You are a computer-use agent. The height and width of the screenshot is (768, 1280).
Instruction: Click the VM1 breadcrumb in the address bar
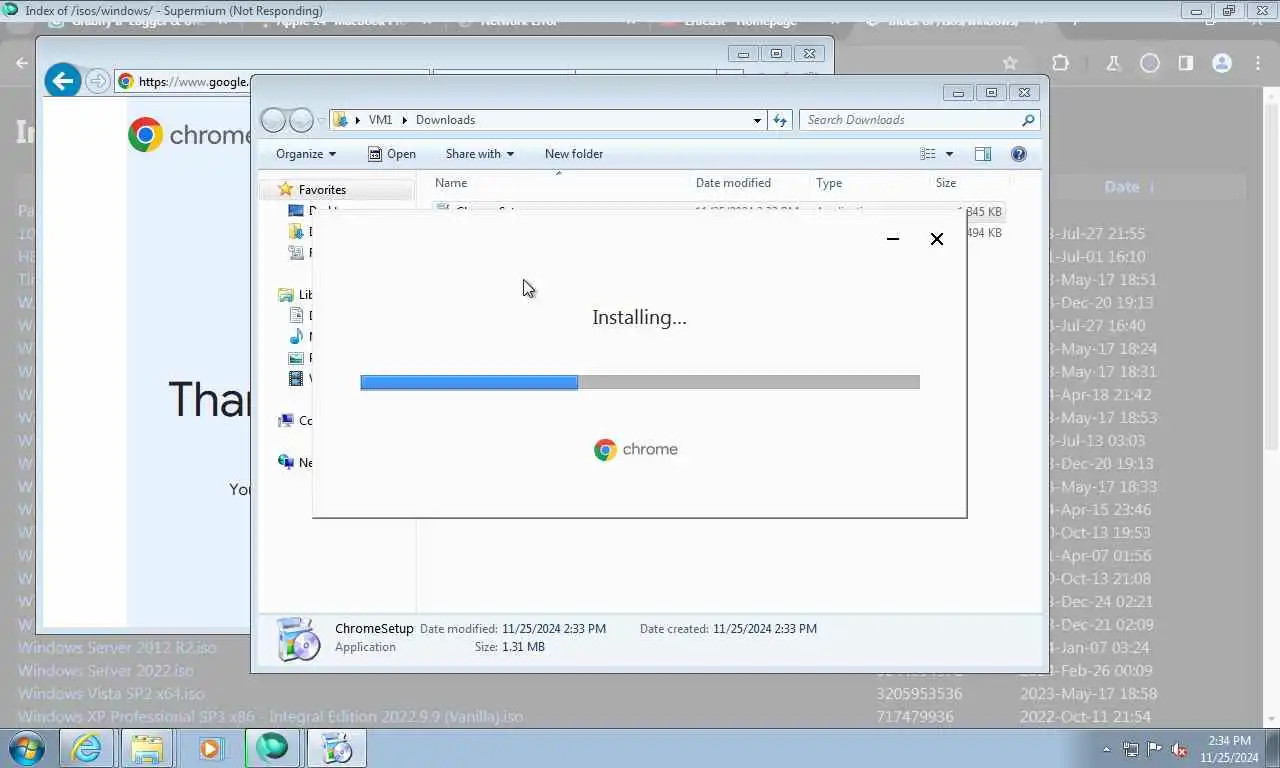(x=380, y=120)
